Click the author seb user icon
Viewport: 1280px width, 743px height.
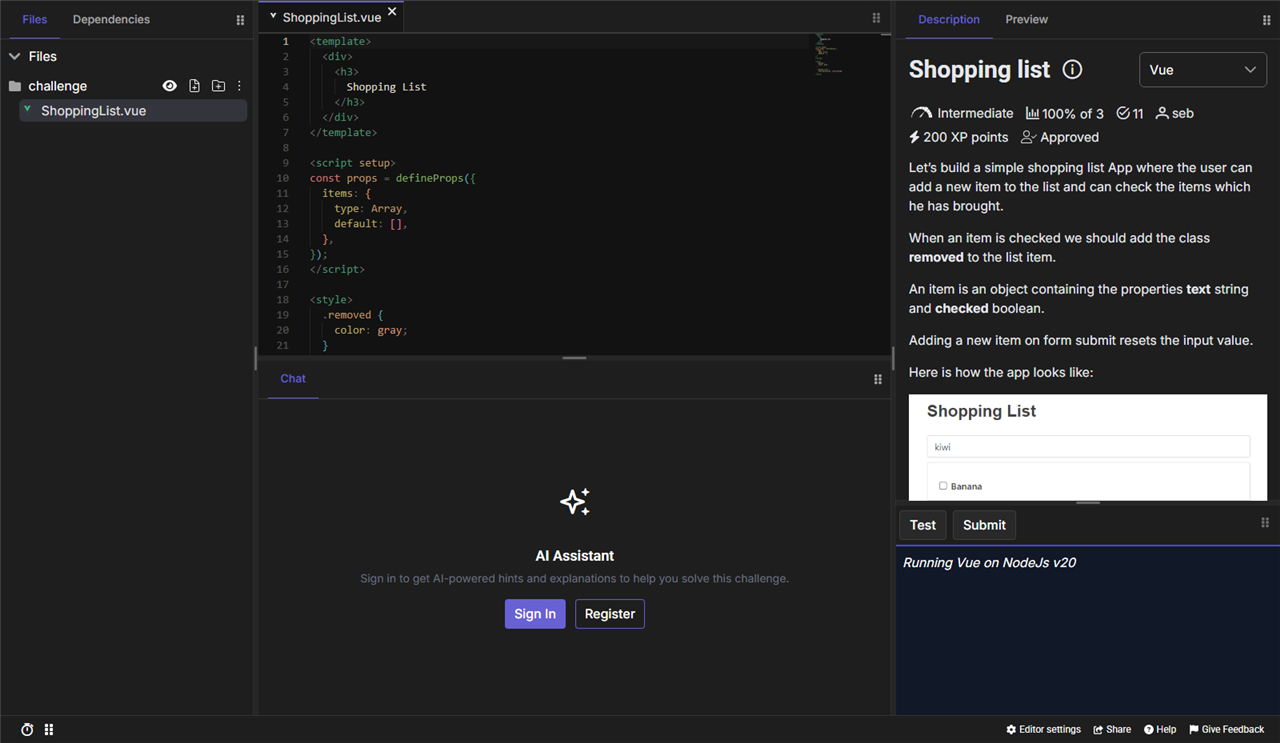point(1162,114)
